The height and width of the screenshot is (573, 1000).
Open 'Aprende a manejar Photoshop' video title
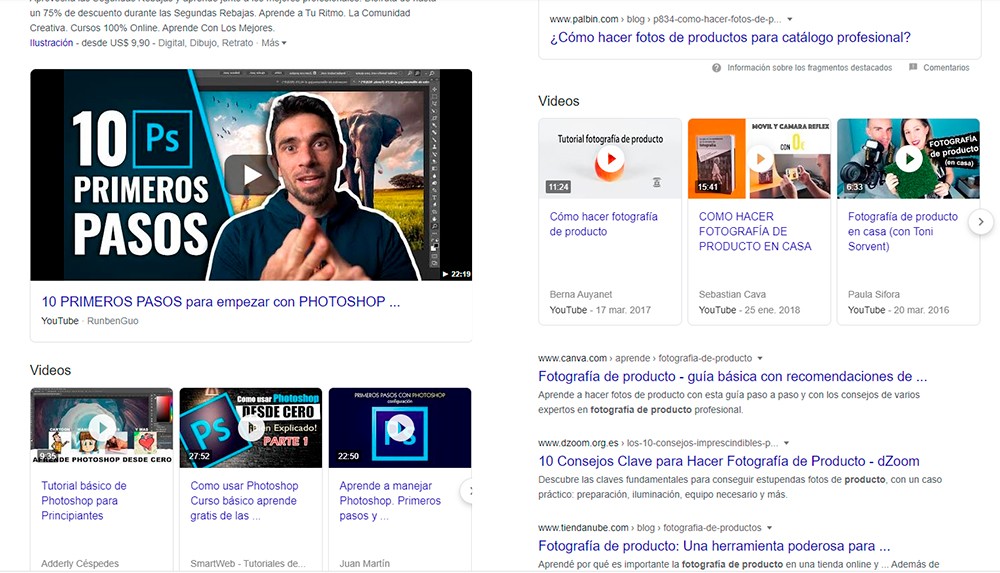(x=390, y=500)
